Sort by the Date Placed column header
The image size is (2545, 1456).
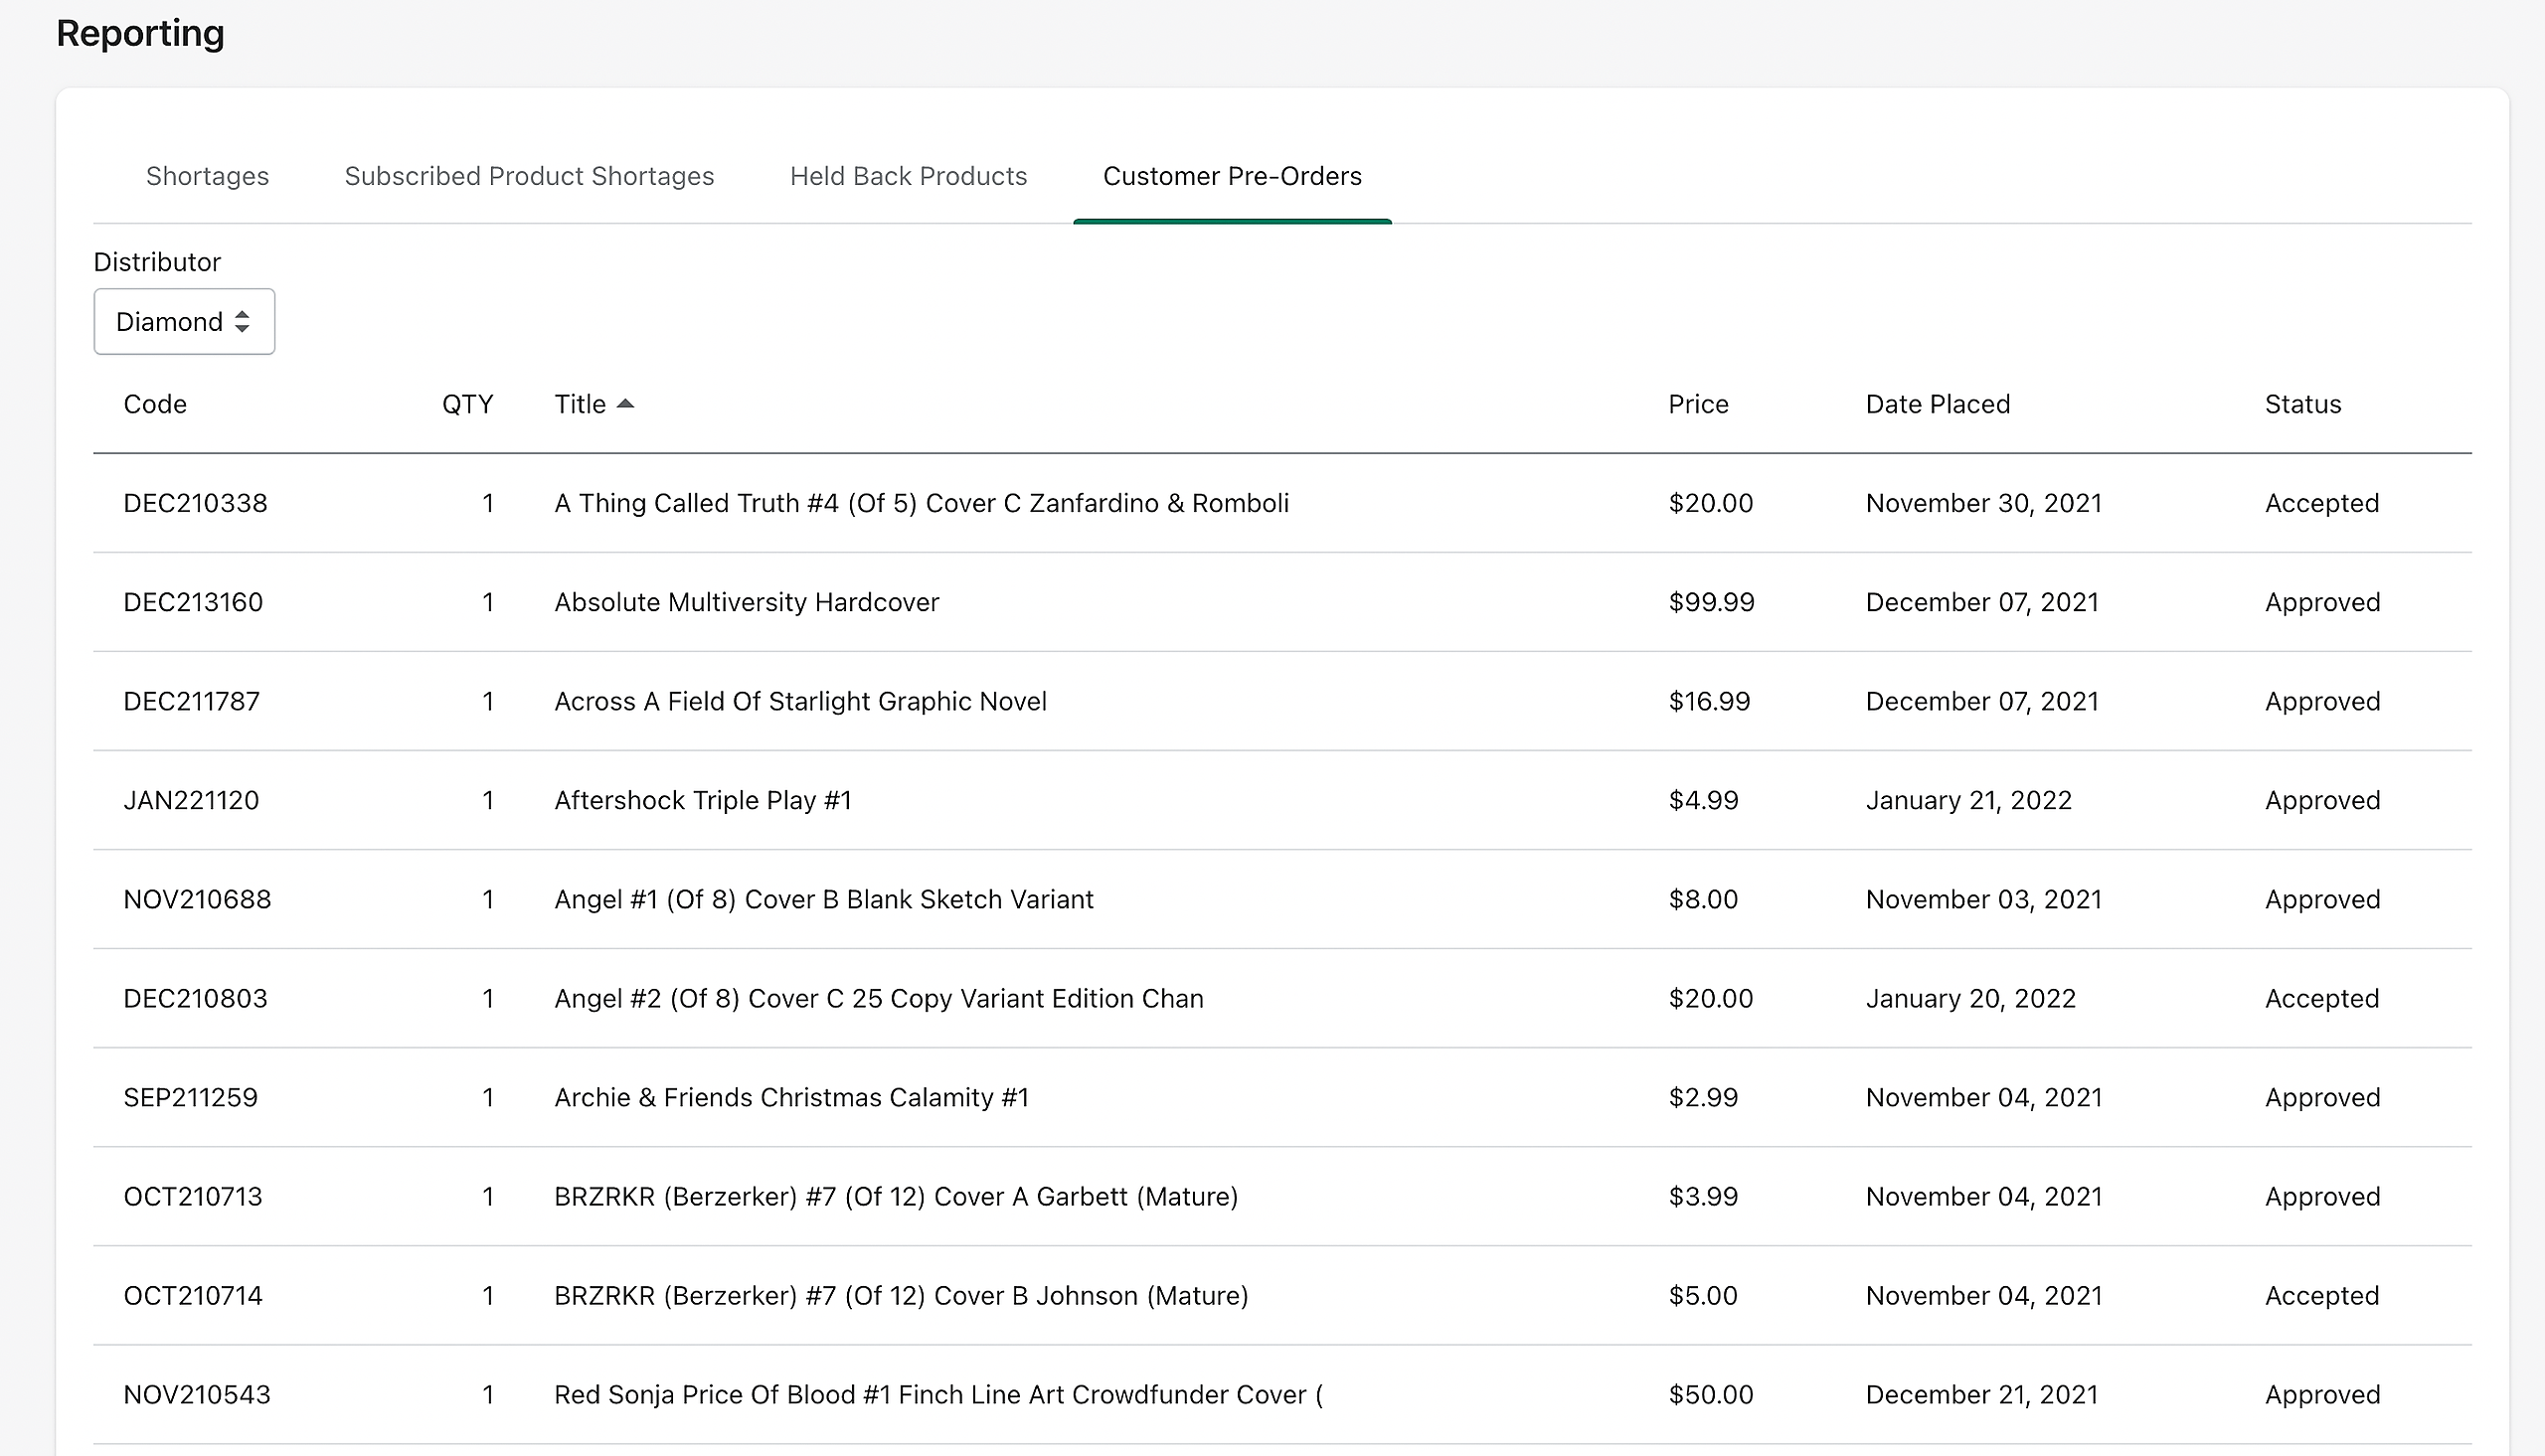point(1937,404)
